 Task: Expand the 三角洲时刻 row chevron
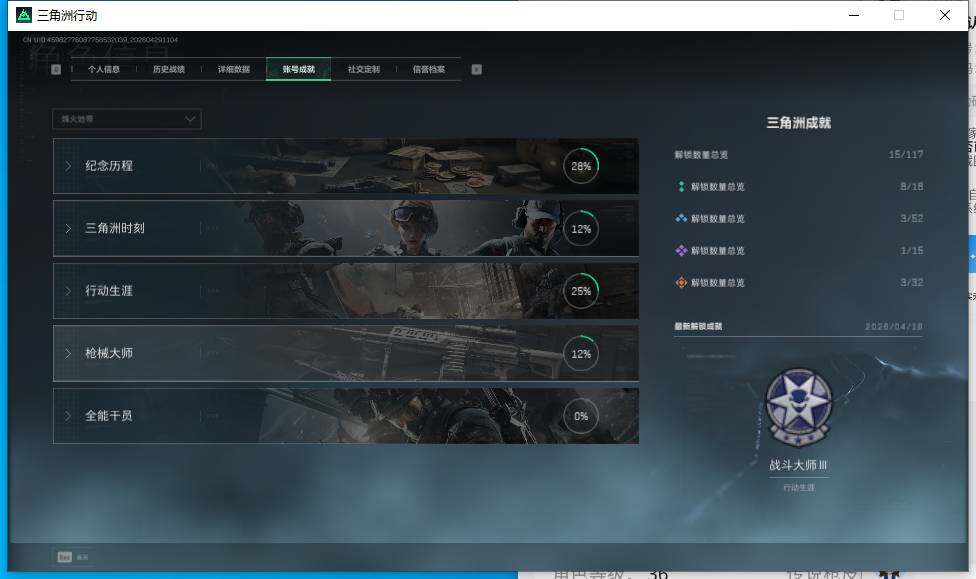pos(68,228)
